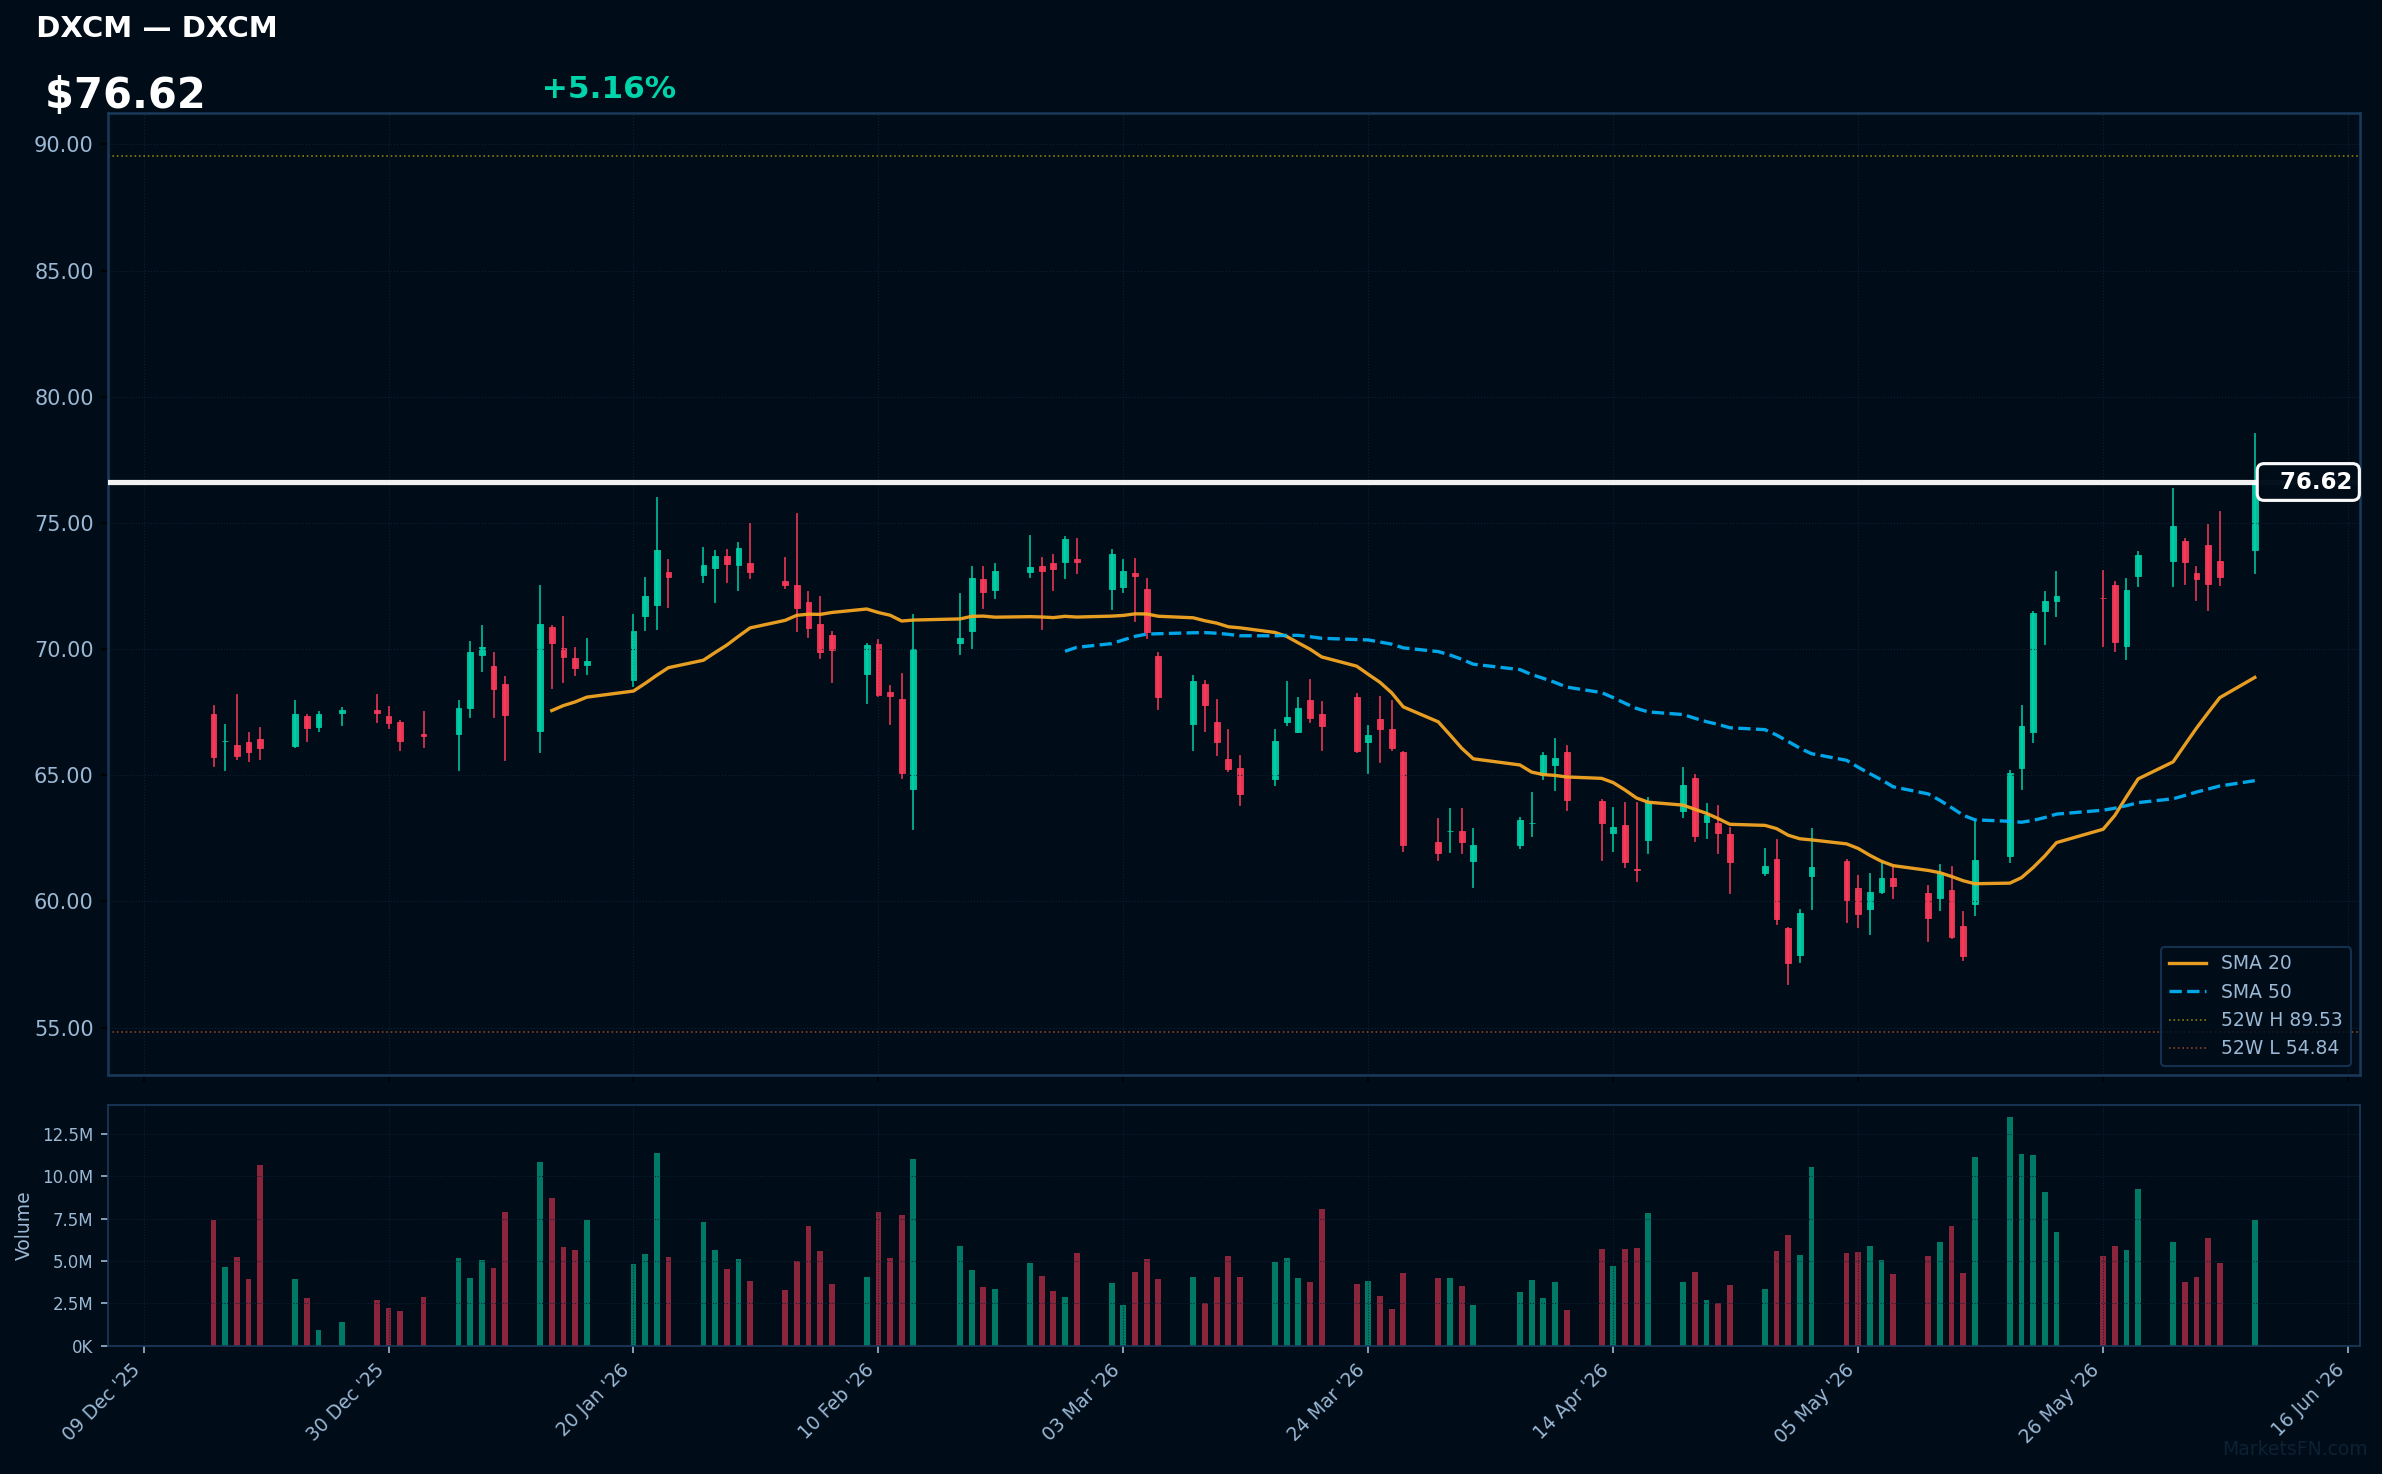Viewport: 2382px width, 1474px height.
Task: Click the 03 Mar '26 date label
Action: point(1080,1402)
